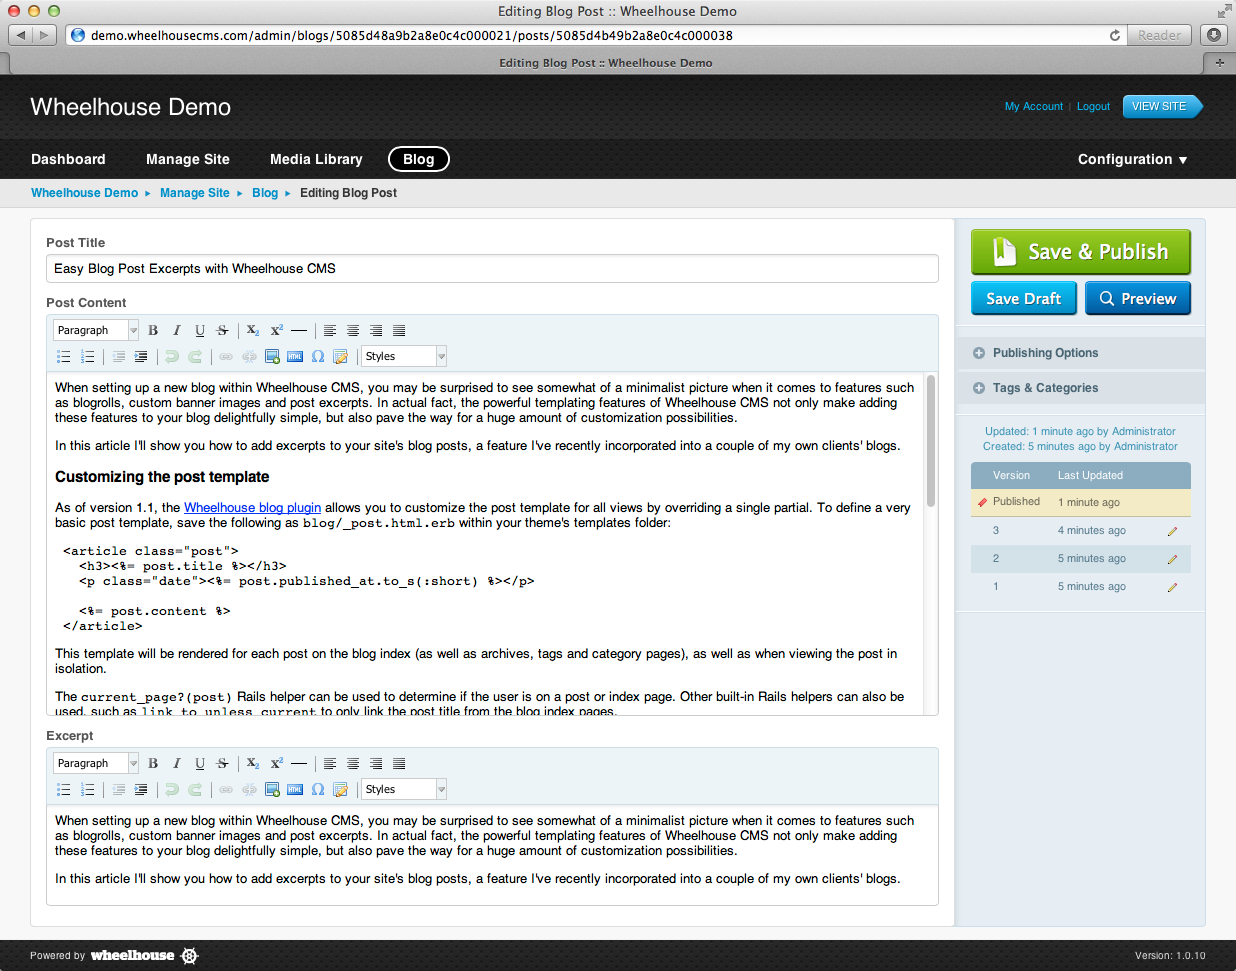Apply bold in the Post Content editor
The width and height of the screenshot is (1236, 971).
click(x=153, y=330)
